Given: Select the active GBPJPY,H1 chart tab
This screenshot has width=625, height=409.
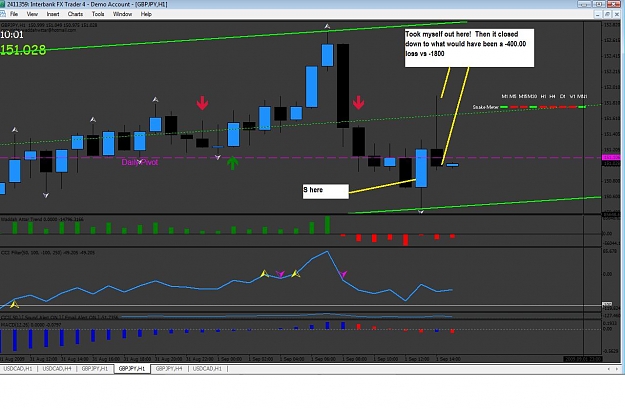Looking at the screenshot, I should click(132, 369).
